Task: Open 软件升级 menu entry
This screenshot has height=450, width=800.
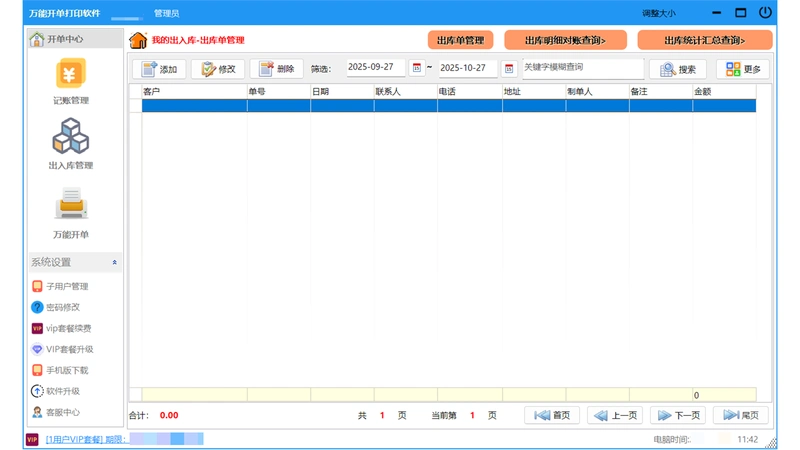Action: (x=63, y=391)
